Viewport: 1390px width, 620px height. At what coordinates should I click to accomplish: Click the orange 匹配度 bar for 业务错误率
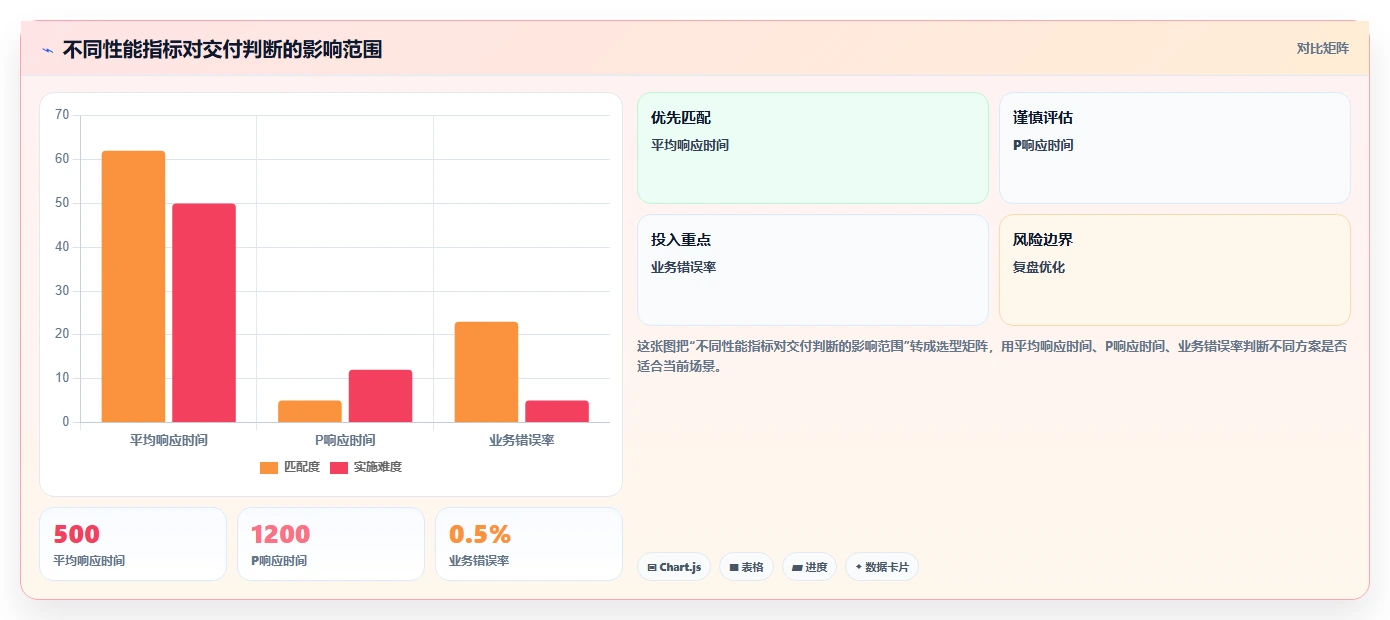[x=486, y=372]
